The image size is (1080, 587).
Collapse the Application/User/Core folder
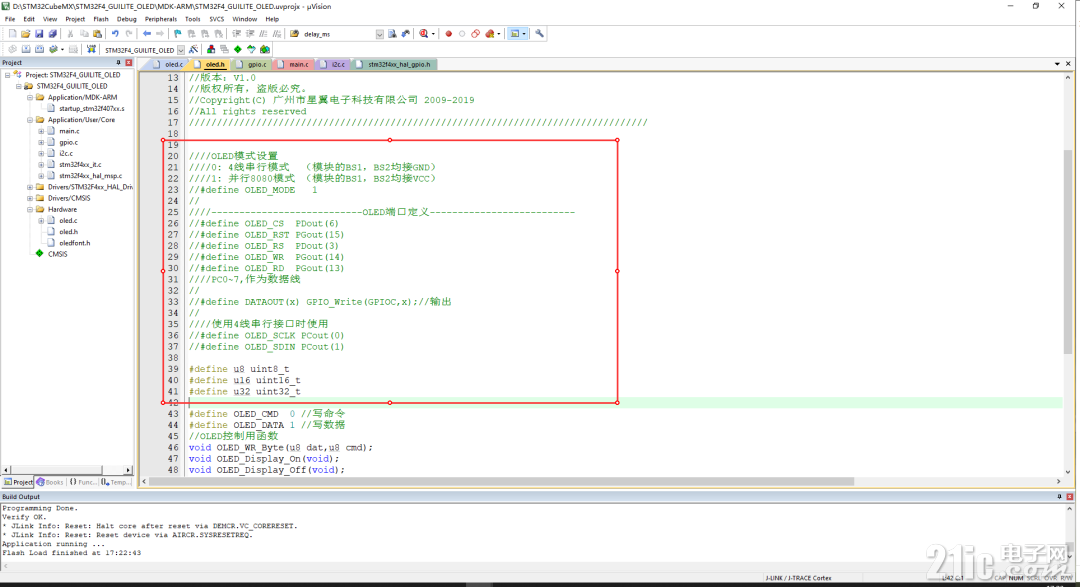coord(30,120)
